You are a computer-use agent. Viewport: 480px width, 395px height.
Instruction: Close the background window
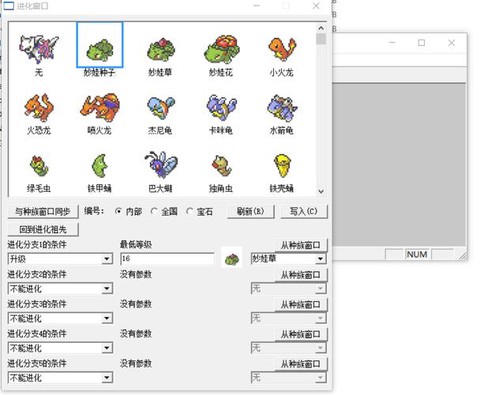[451, 43]
